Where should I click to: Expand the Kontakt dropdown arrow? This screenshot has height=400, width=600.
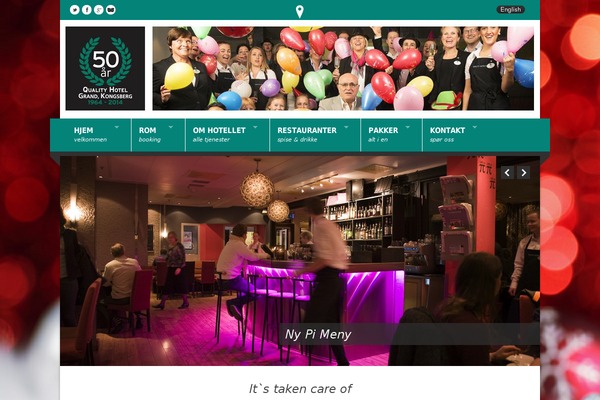[x=475, y=127]
